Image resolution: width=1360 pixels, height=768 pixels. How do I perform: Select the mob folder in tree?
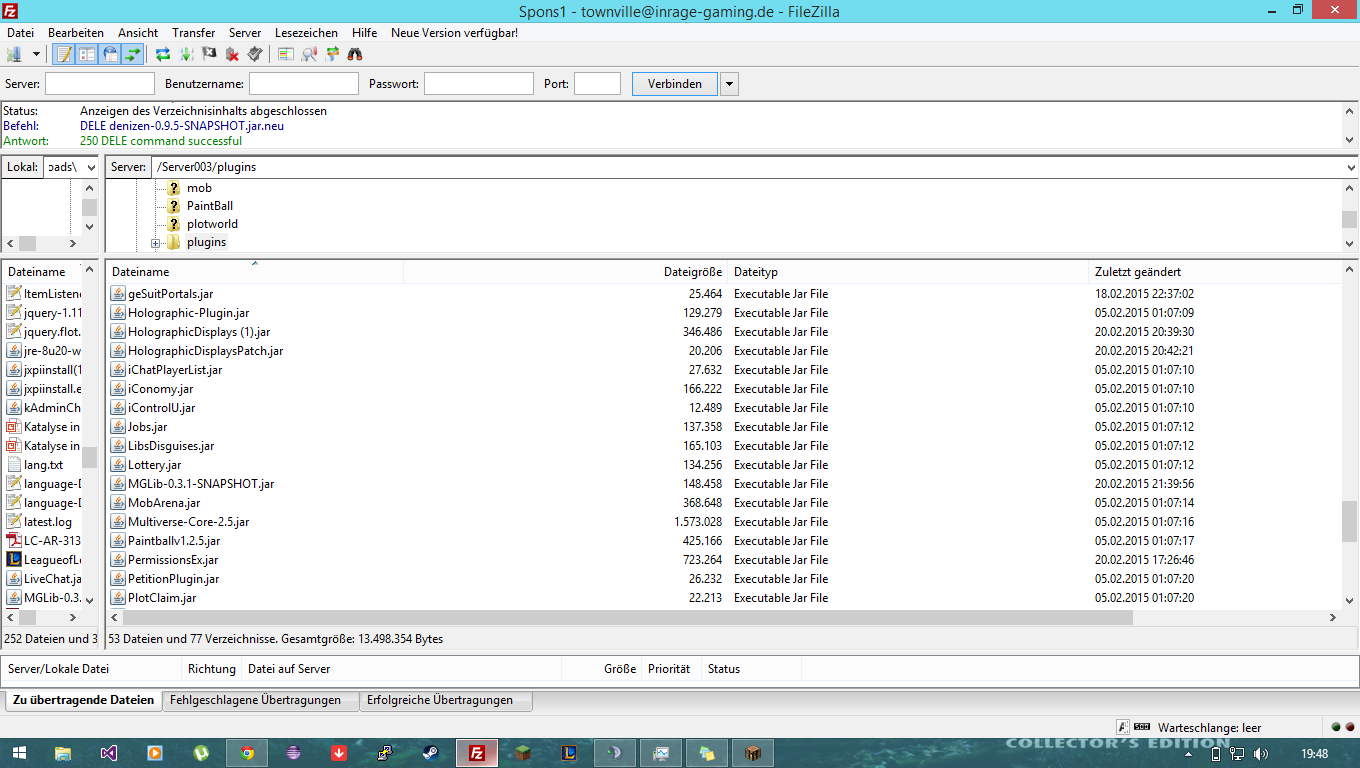(x=199, y=188)
